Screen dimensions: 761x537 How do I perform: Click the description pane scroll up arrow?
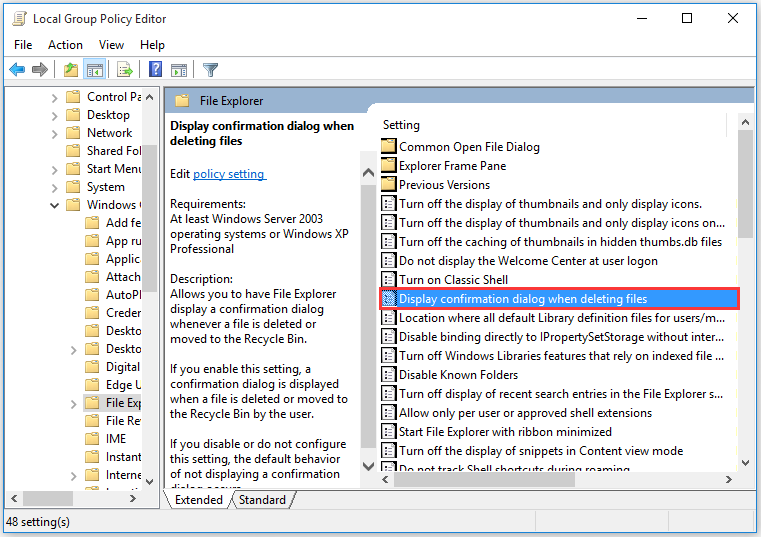click(368, 172)
